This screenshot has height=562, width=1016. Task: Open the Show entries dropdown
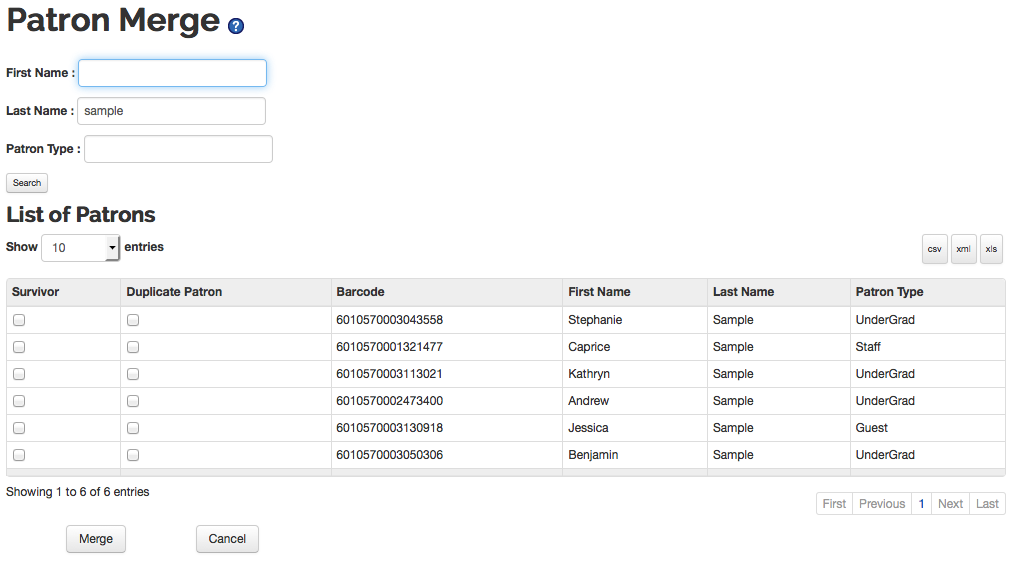pos(80,248)
